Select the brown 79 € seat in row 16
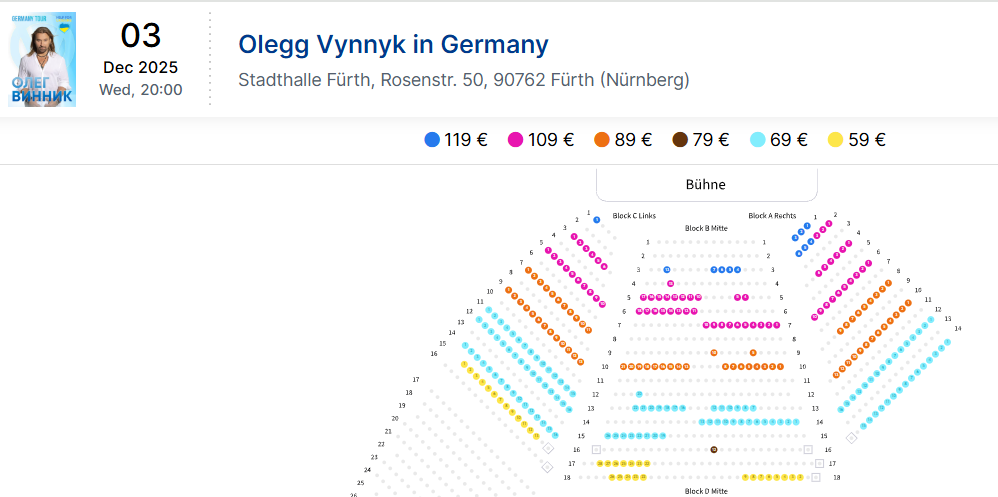This screenshot has width=998, height=497. coord(714,450)
